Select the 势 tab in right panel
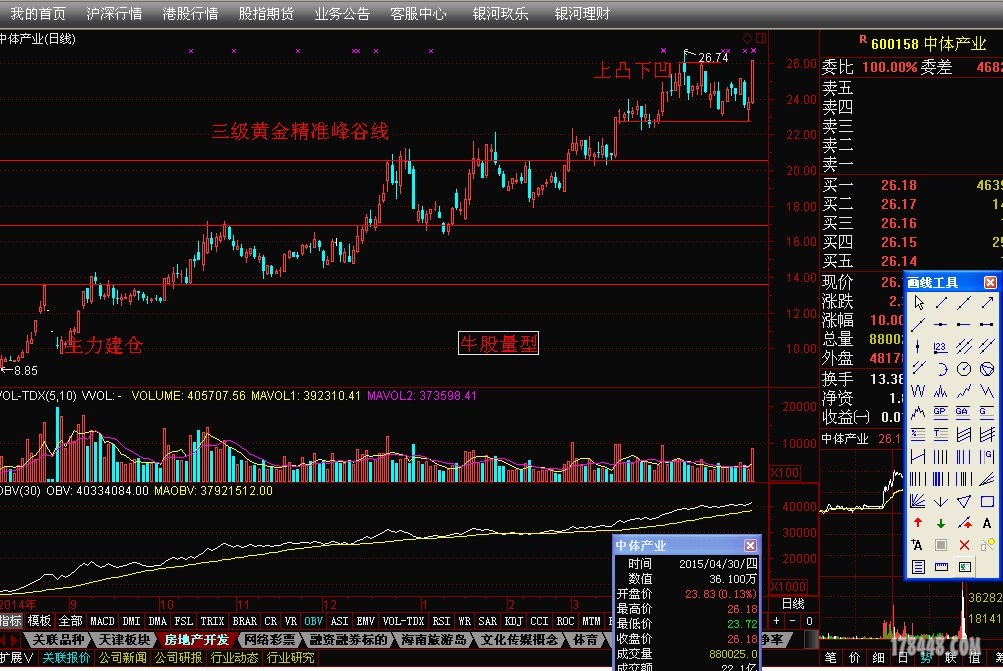 point(926,658)
